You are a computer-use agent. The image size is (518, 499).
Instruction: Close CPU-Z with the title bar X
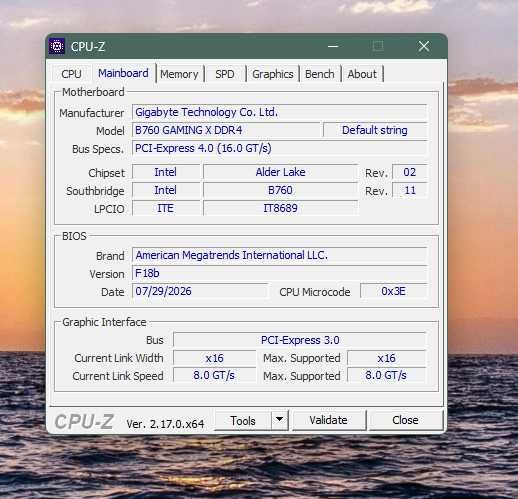point(424,46)
